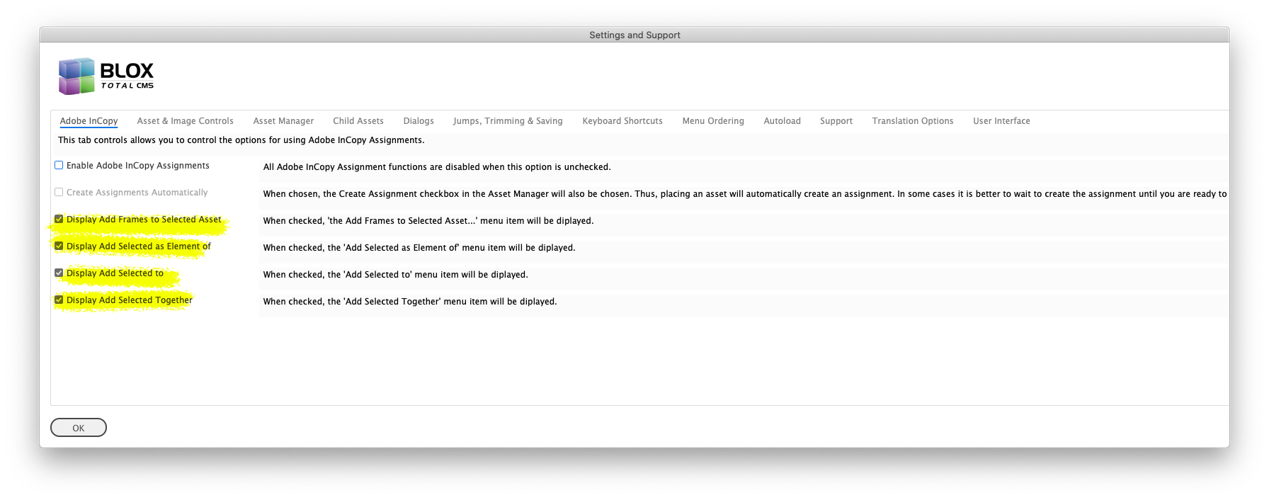Open the Translation Options tab
This screenshot has height=500, width=1269.
coord(912,121)
